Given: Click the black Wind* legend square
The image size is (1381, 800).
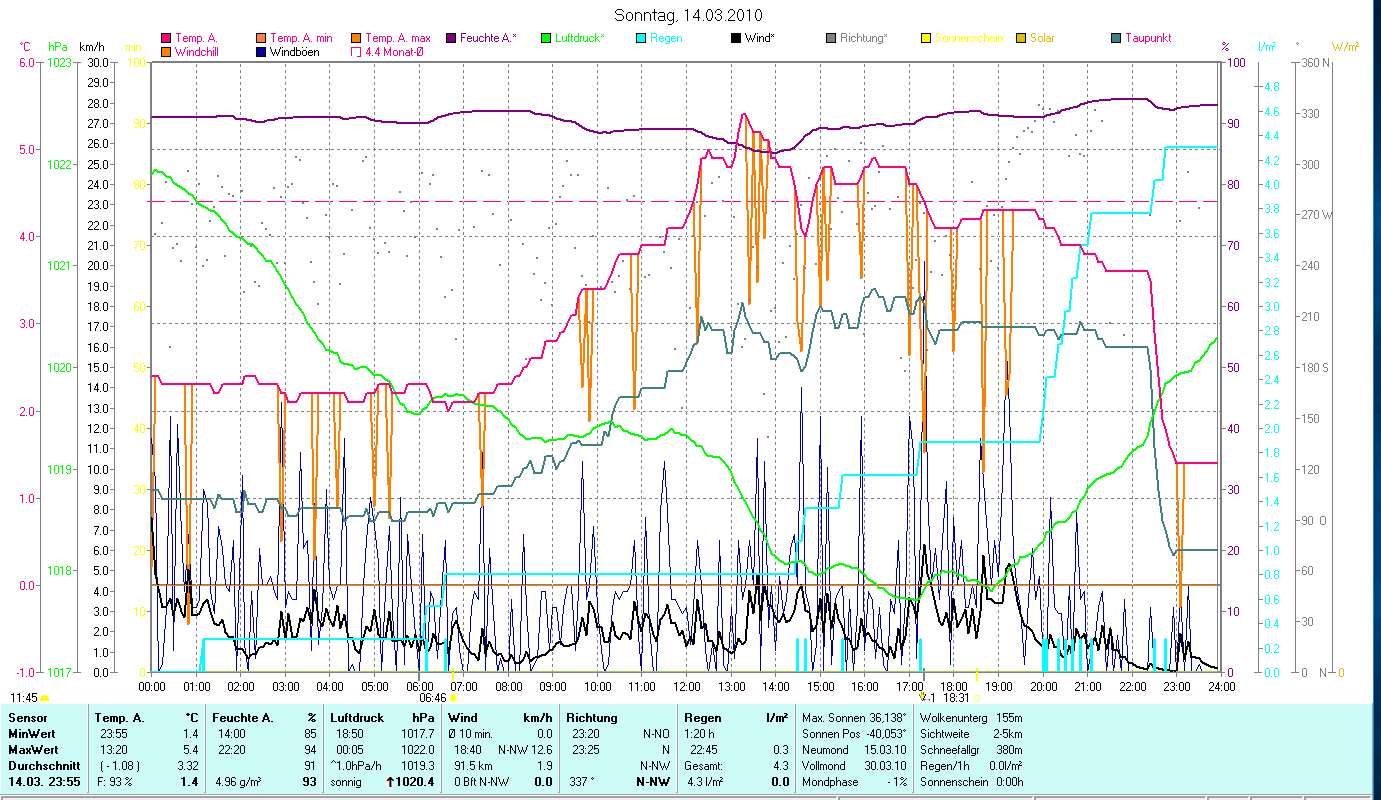Looking at the screenshot, I should 735,38.
